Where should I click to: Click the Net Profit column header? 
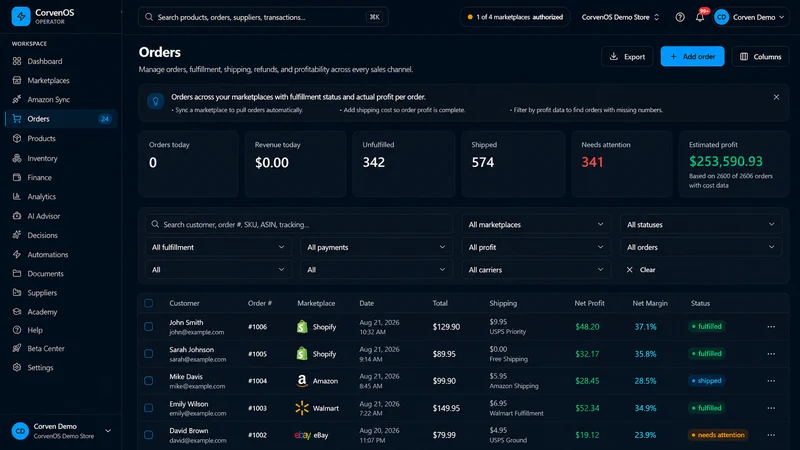589,303
